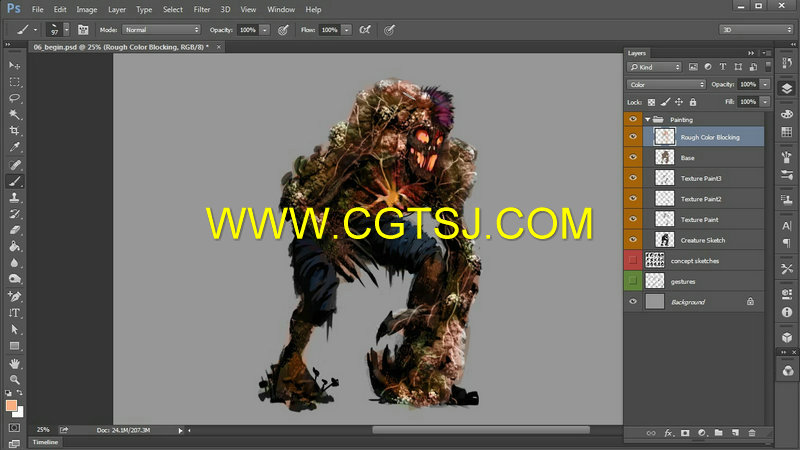The image size is (800, 450).
Task: Toggle pressure for opacity button
Action: tap(283, 30)
